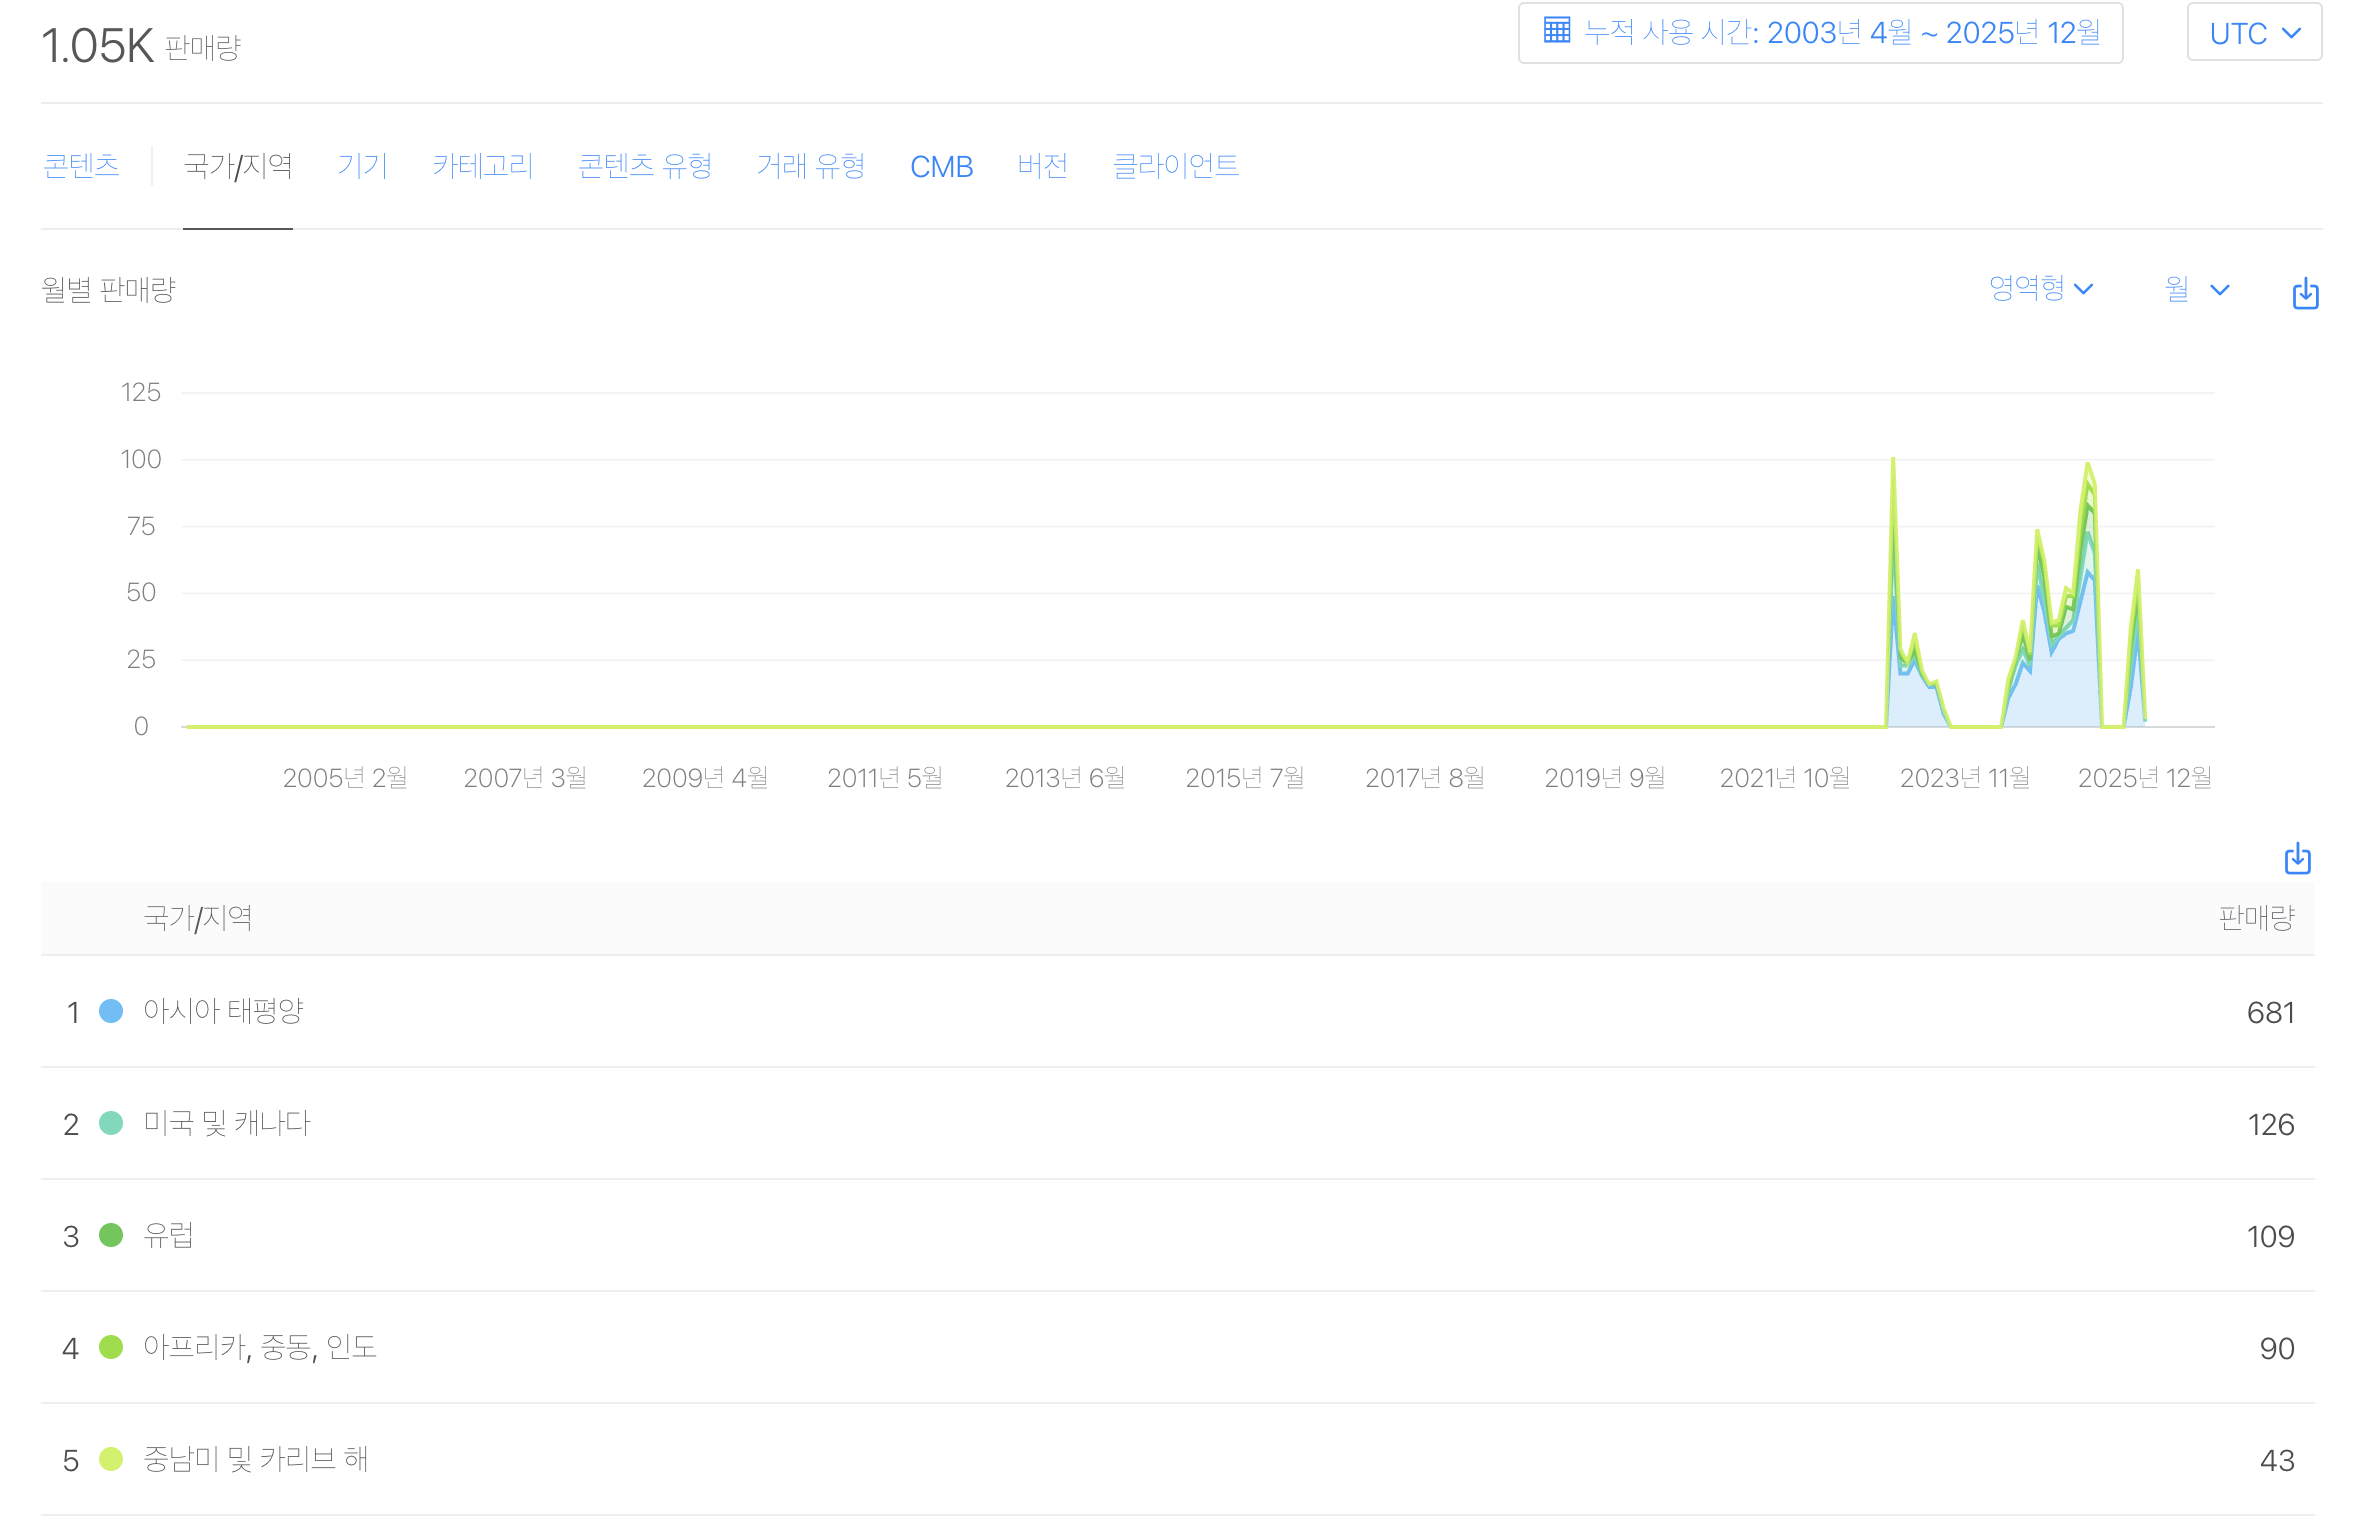
Task: Open the 클라이언트 tab
Action: pyautogui.click(x=1175, y=166)
